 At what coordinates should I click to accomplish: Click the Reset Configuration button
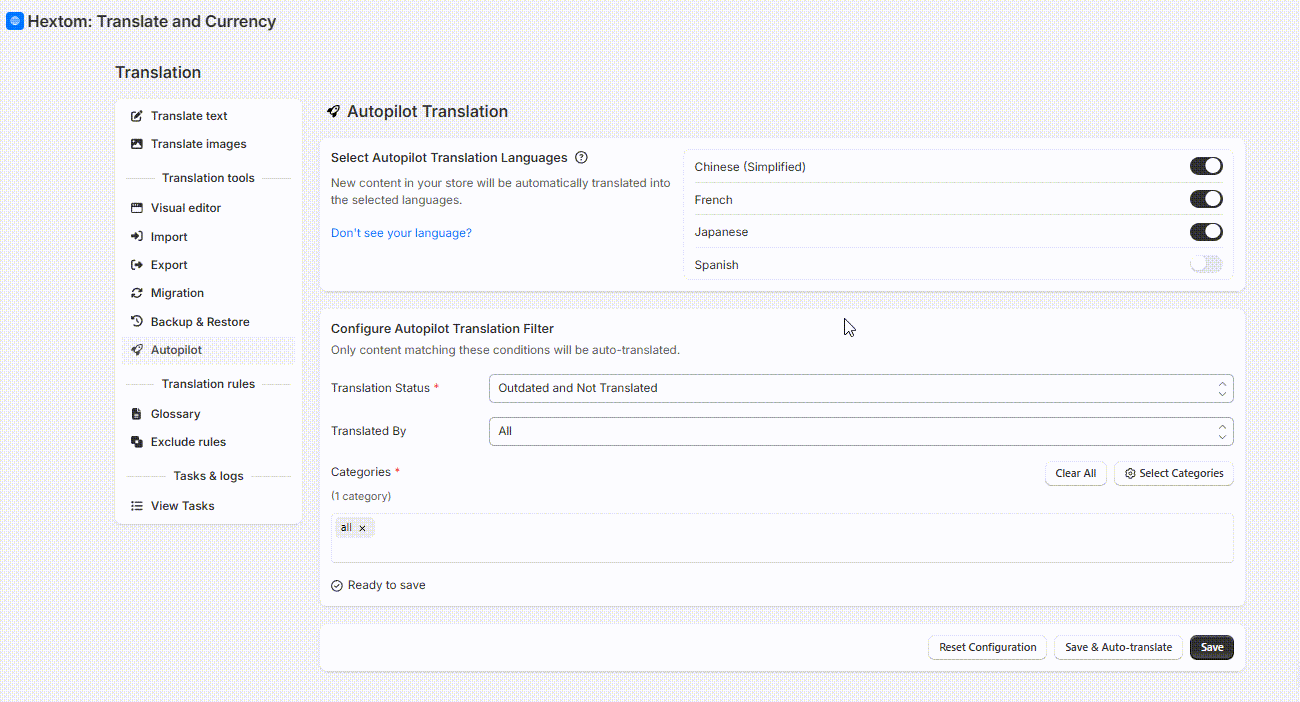click(988, 648)
